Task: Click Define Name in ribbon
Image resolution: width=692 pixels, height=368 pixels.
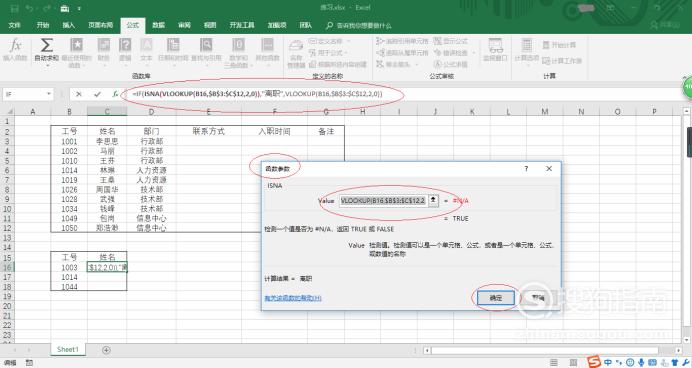Action: (329, 41)
